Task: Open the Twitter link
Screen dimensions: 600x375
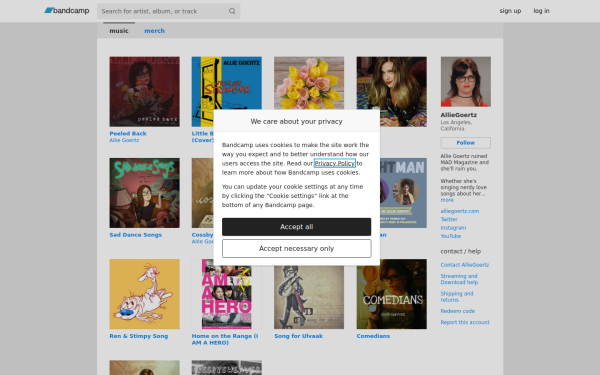Action: [449, 220]
